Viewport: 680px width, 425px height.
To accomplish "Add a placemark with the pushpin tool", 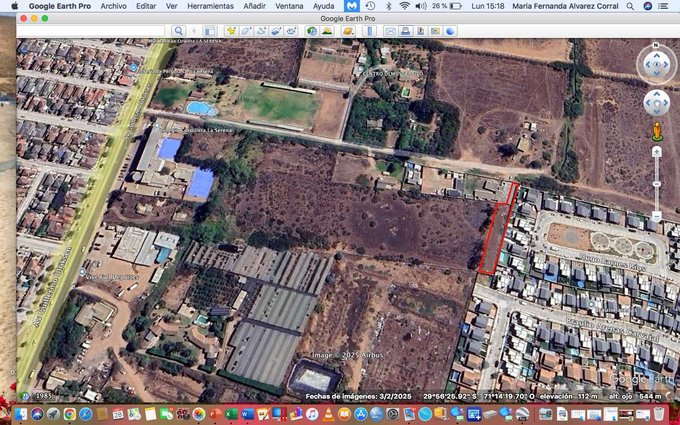I will pos(232,31).
